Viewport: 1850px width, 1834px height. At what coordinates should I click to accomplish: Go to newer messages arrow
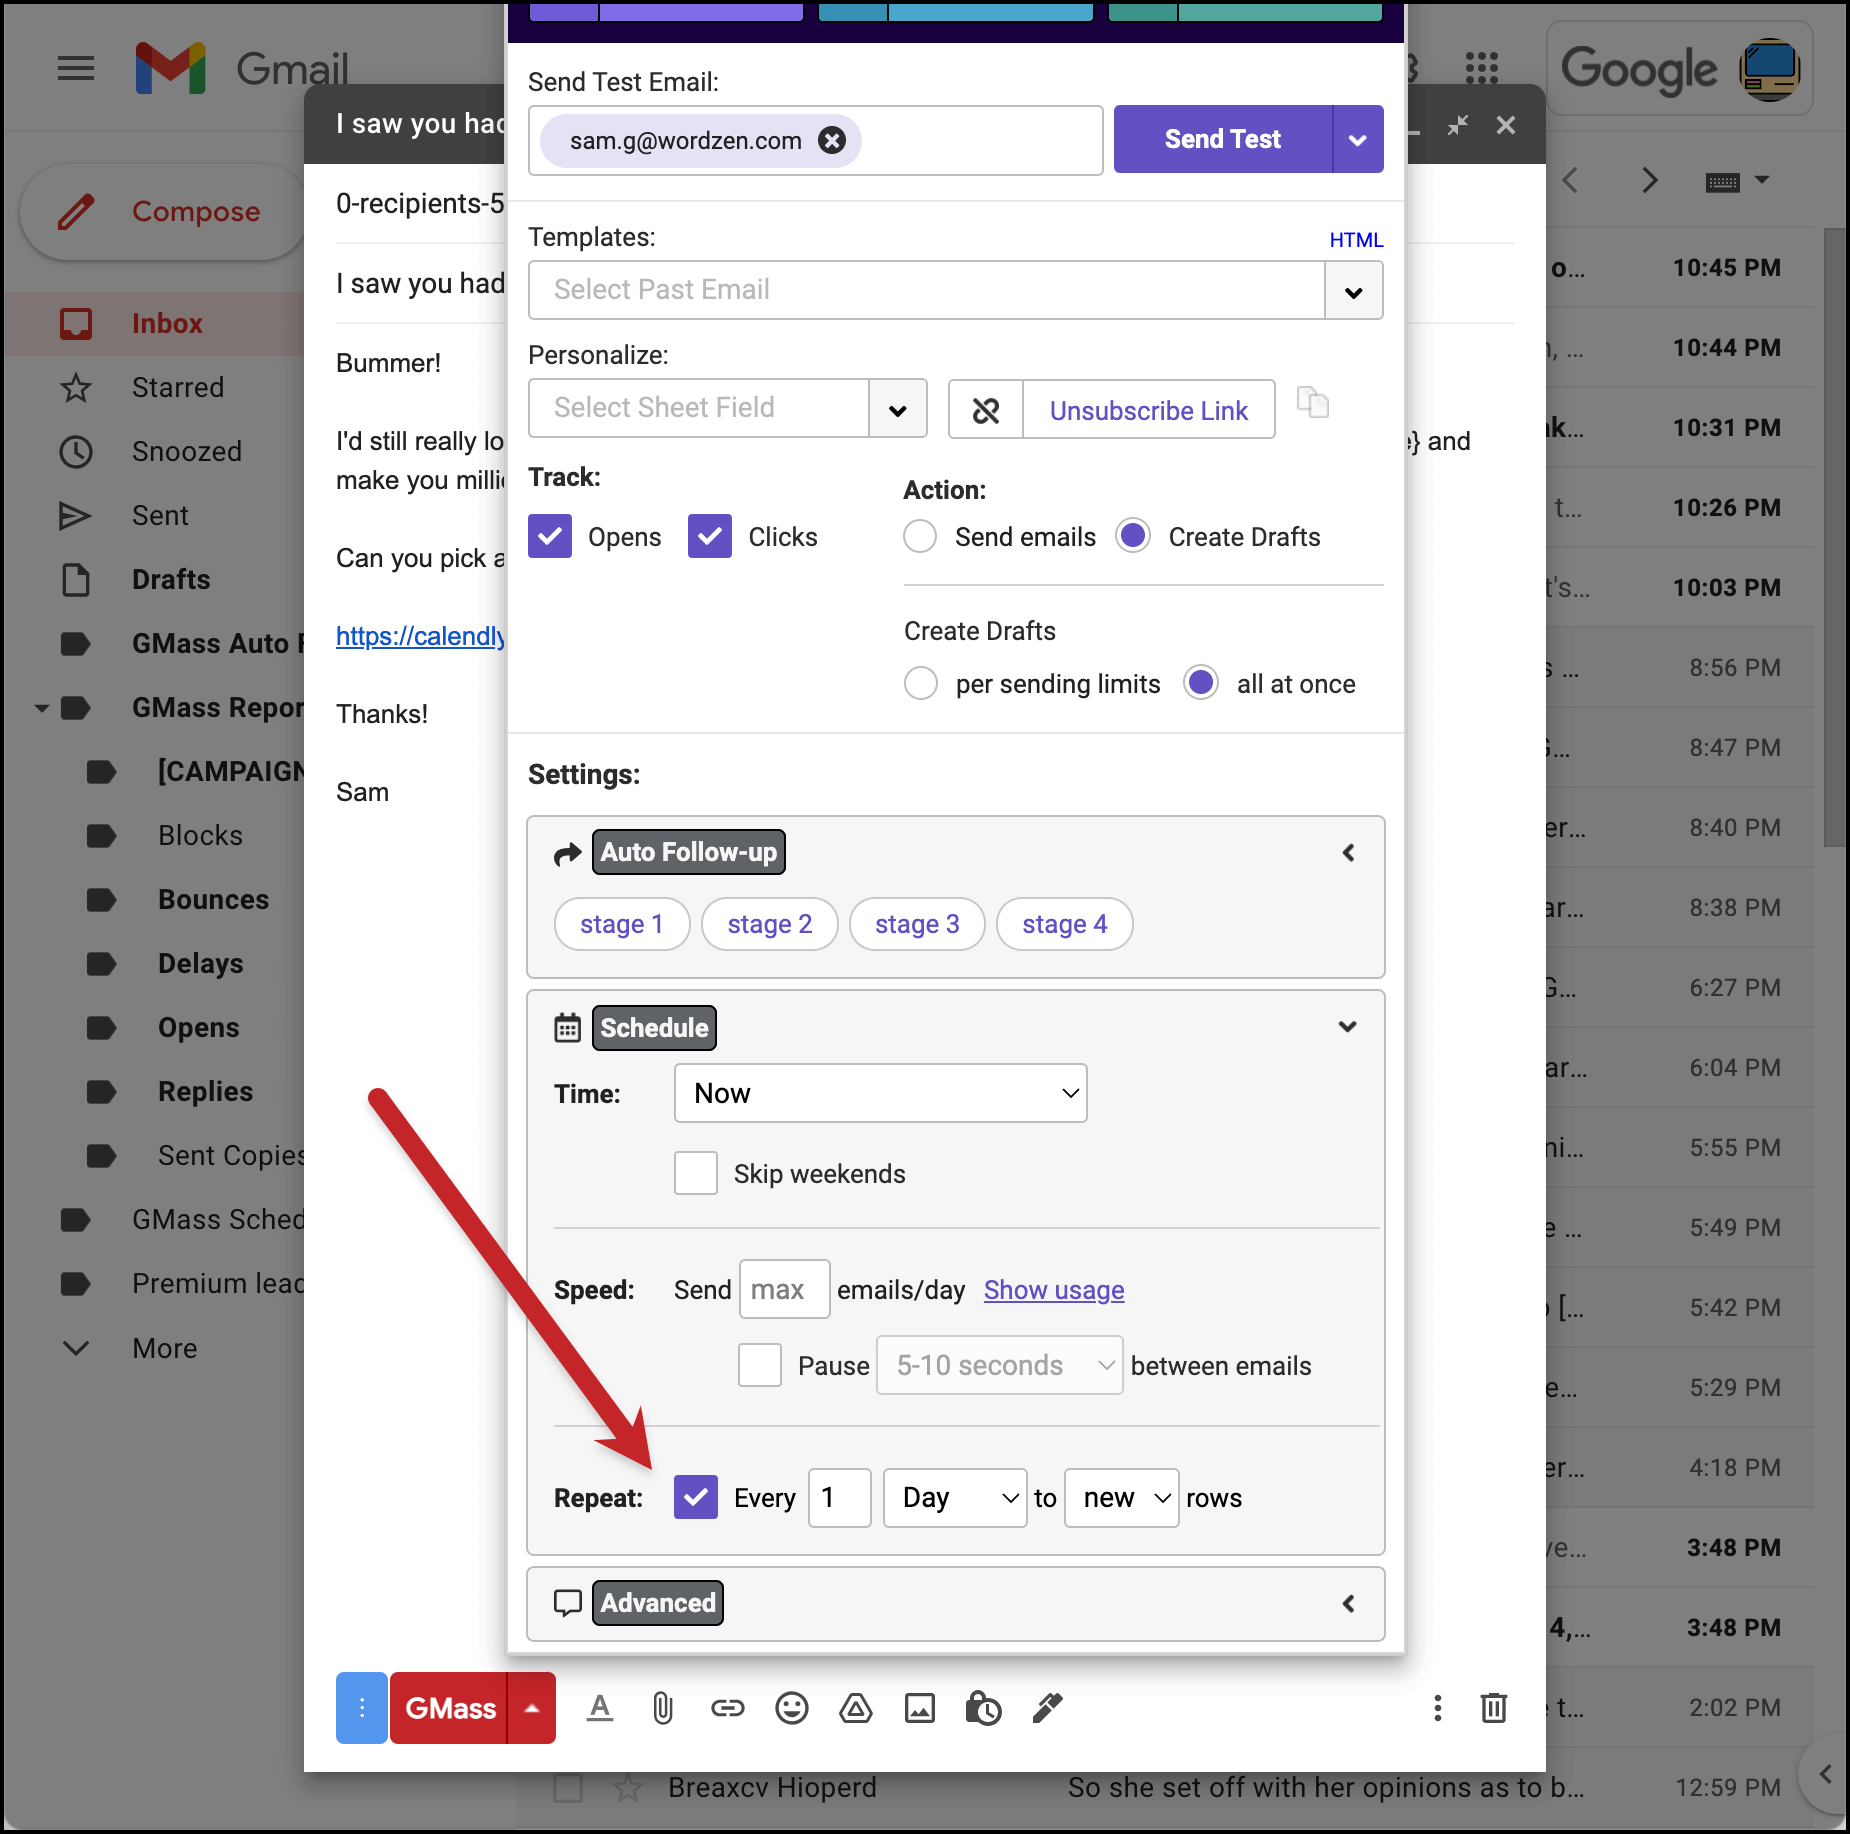click(x=1571, y=181)
